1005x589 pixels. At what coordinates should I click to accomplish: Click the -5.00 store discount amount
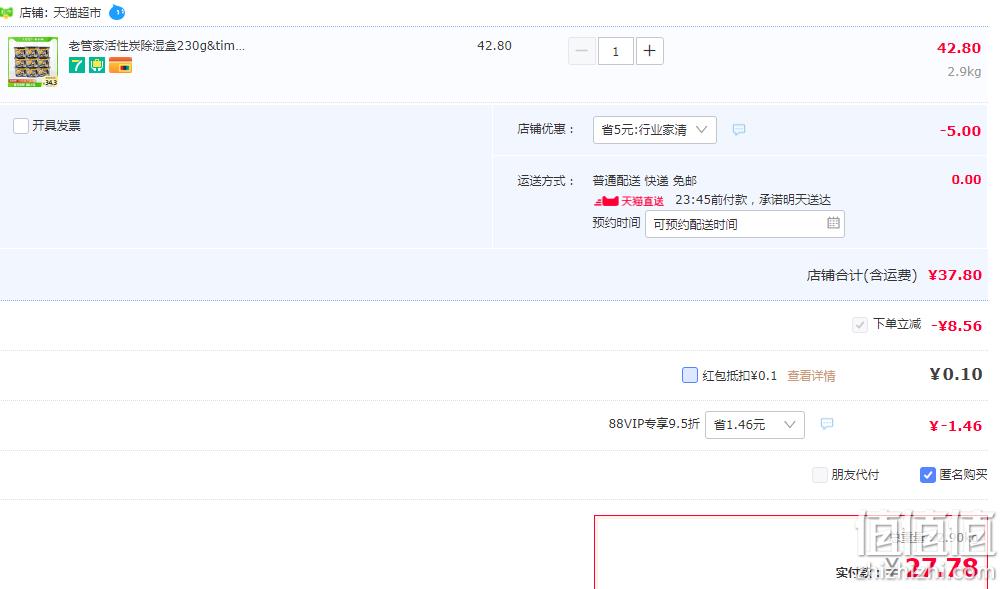tap(960, 131)
